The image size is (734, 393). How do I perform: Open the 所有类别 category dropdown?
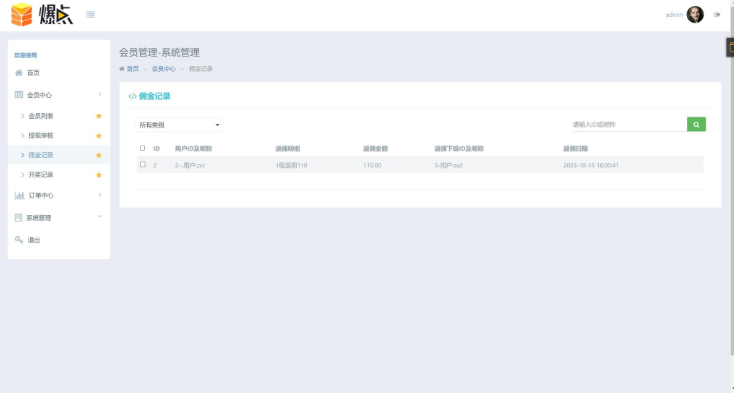179,125
